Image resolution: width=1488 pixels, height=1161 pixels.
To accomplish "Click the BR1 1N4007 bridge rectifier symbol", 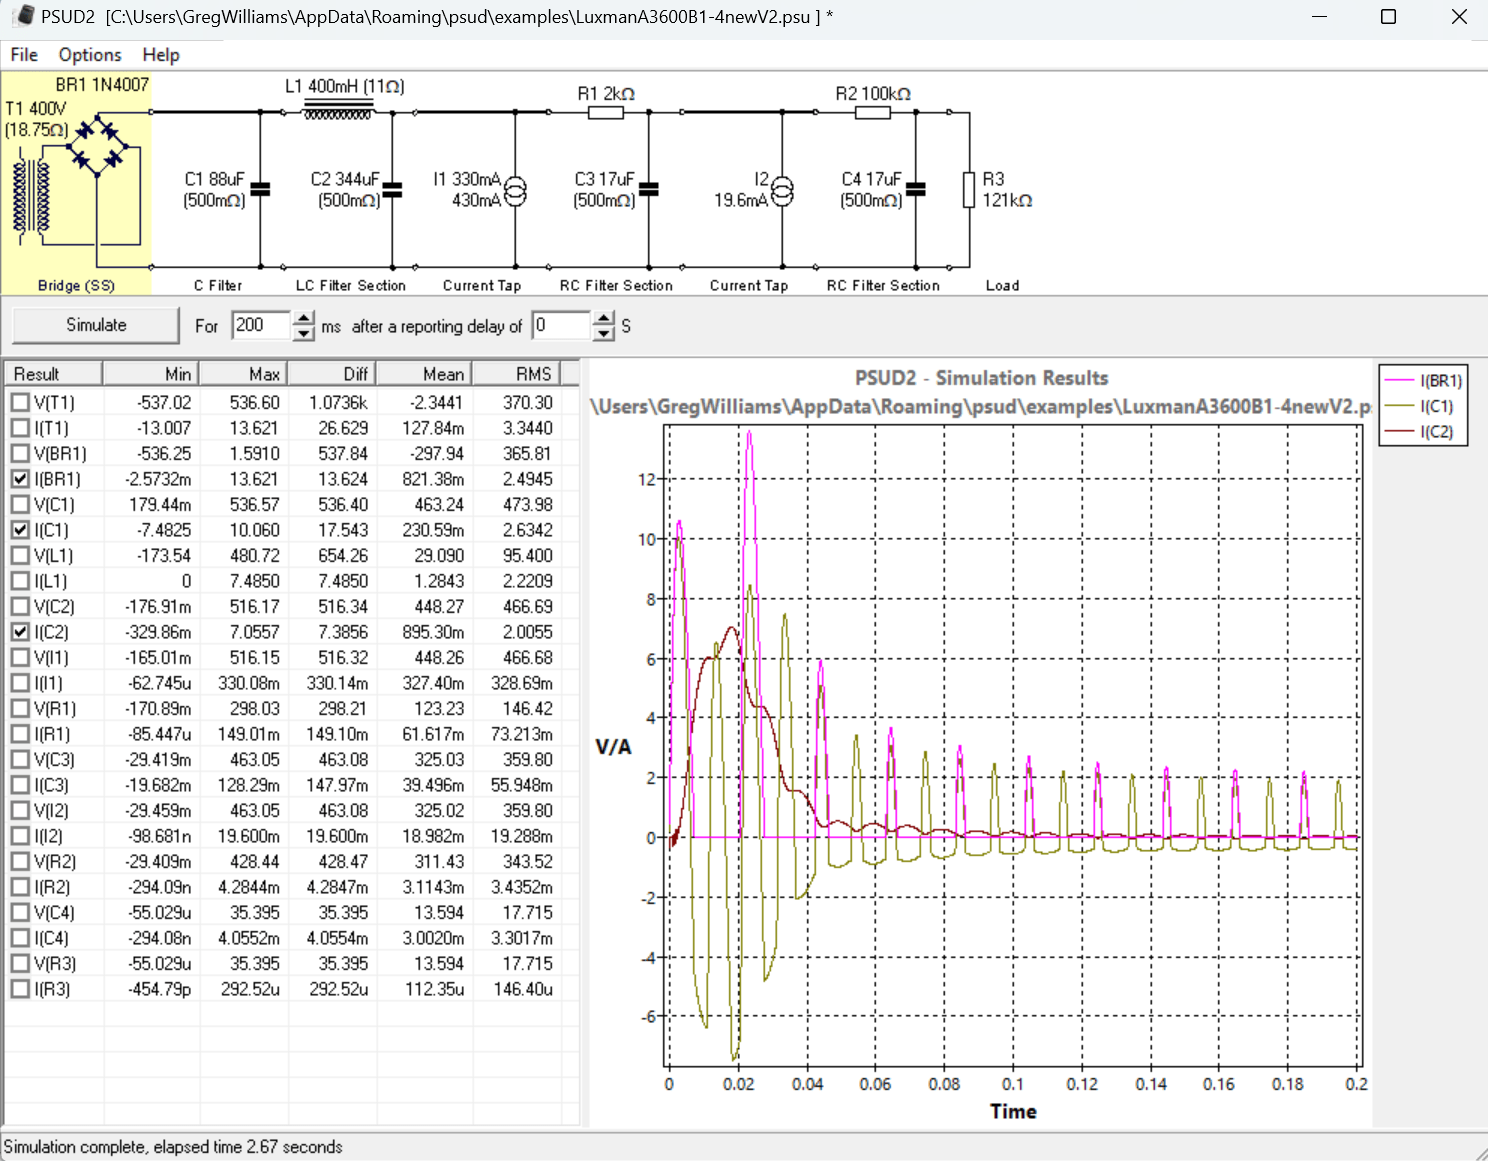I will pos(98,145).
